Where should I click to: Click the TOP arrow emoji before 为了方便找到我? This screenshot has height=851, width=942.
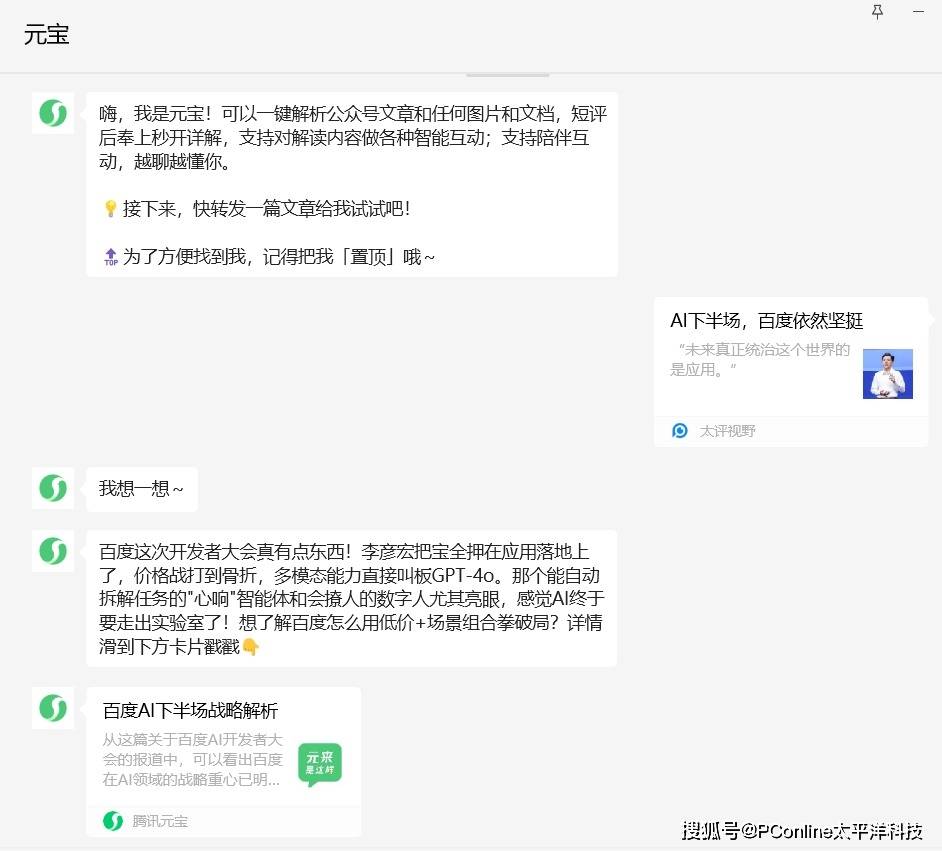coord(111,257)
